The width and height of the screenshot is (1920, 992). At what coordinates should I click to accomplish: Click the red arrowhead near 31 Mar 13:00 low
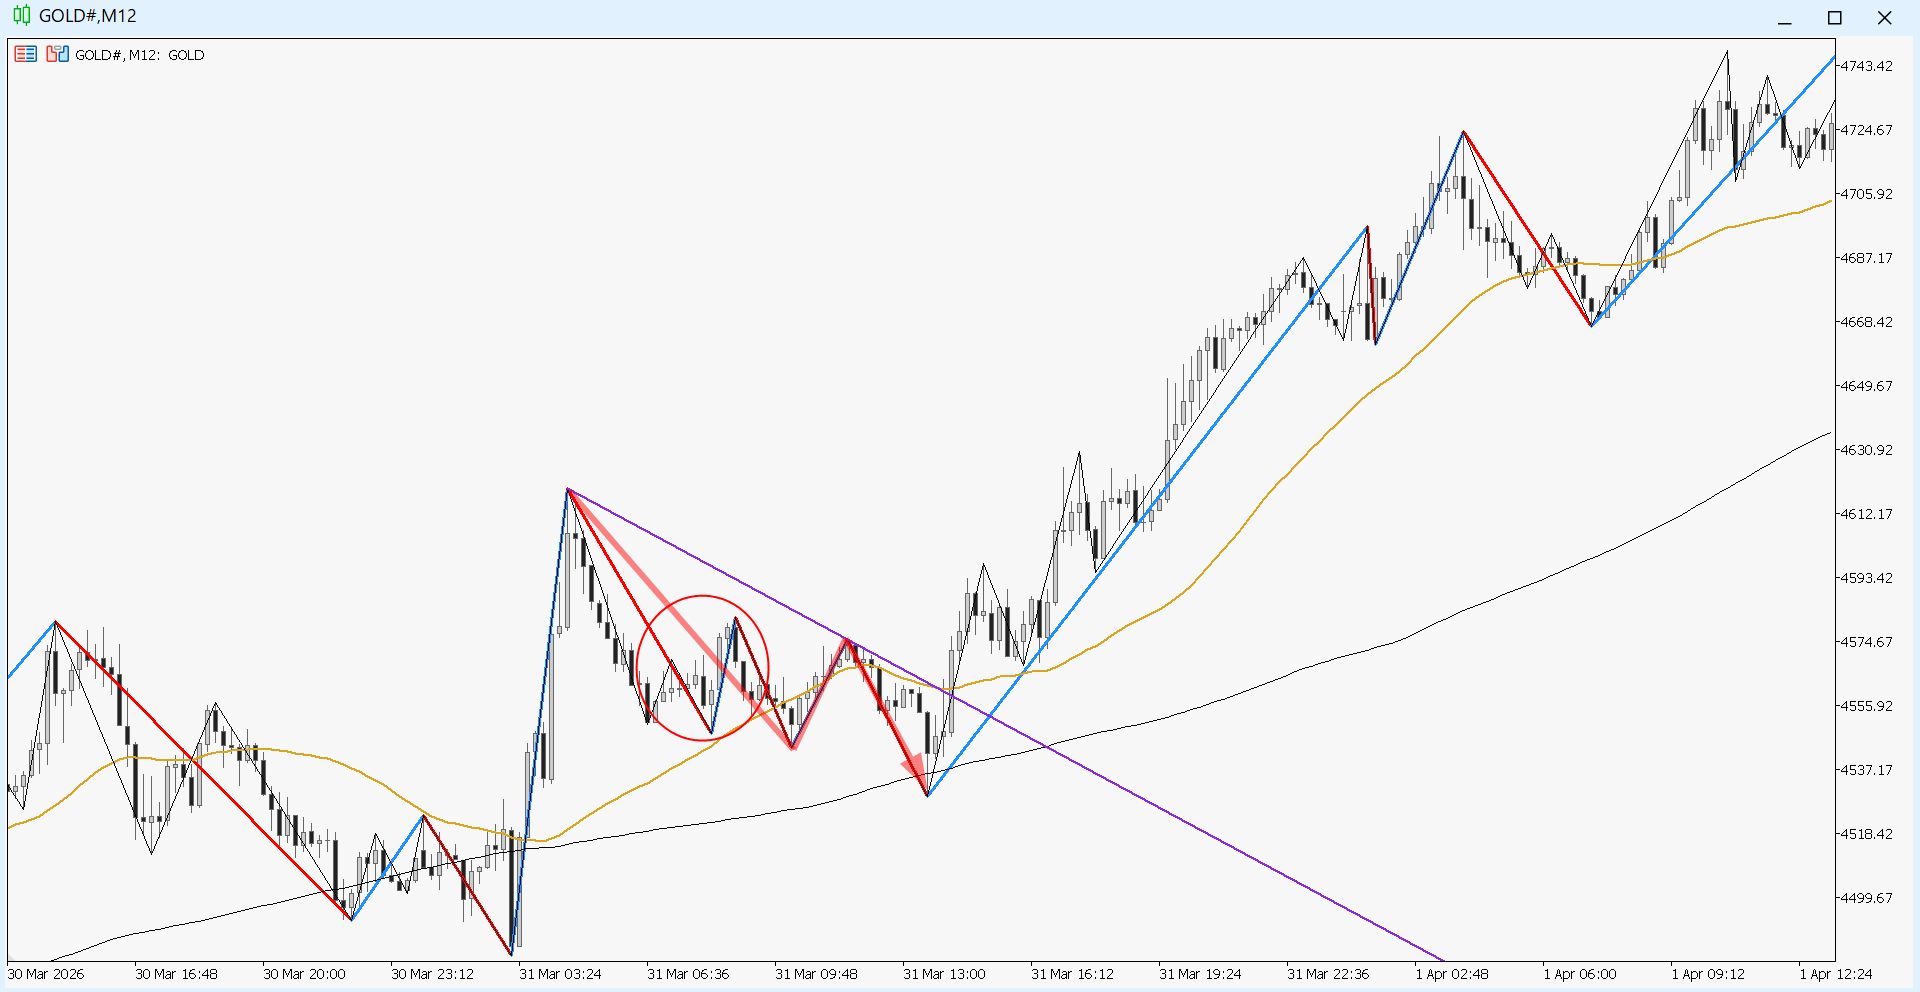[915, 772]
